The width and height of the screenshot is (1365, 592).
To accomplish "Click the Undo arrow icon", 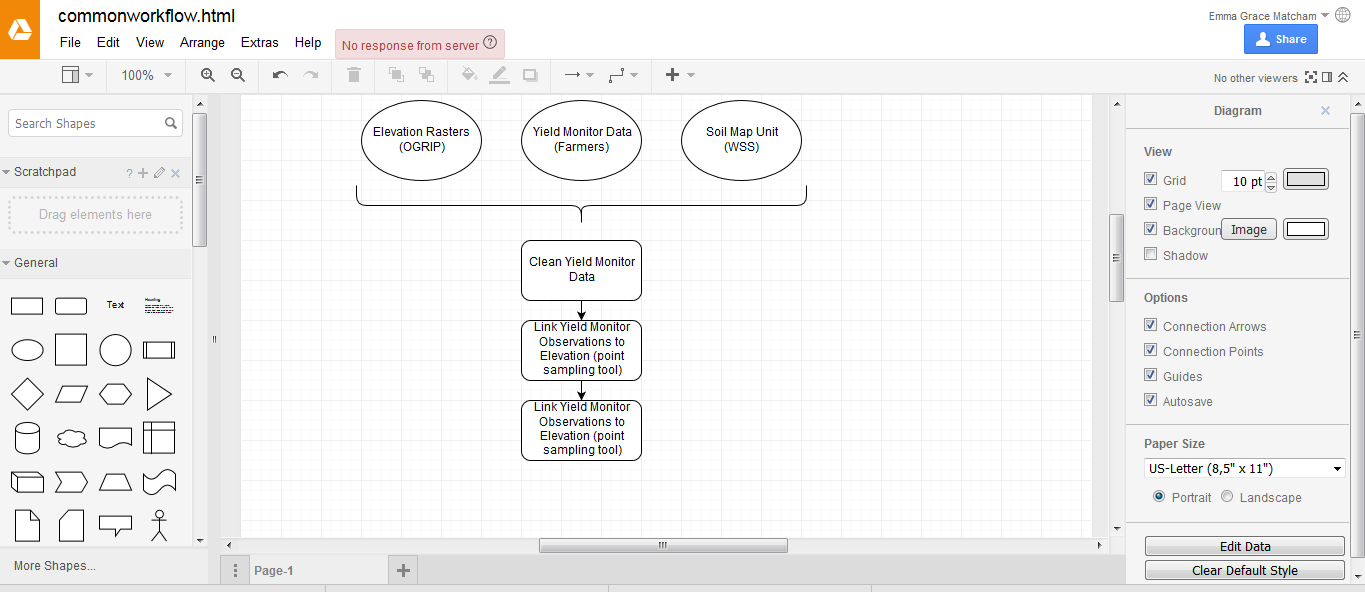I will (x=280, y=75).
